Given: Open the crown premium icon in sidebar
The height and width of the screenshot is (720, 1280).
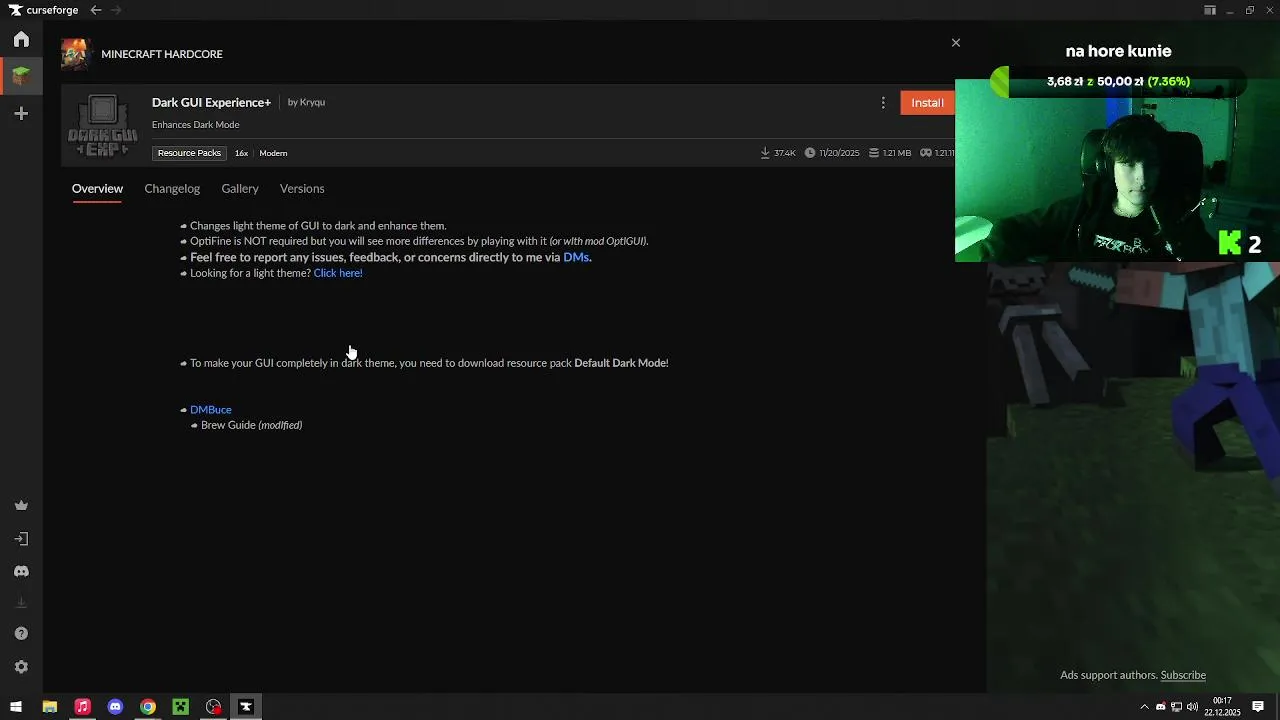Looking at the screenshot, I should pyautogui.click(x=21, y=506).
